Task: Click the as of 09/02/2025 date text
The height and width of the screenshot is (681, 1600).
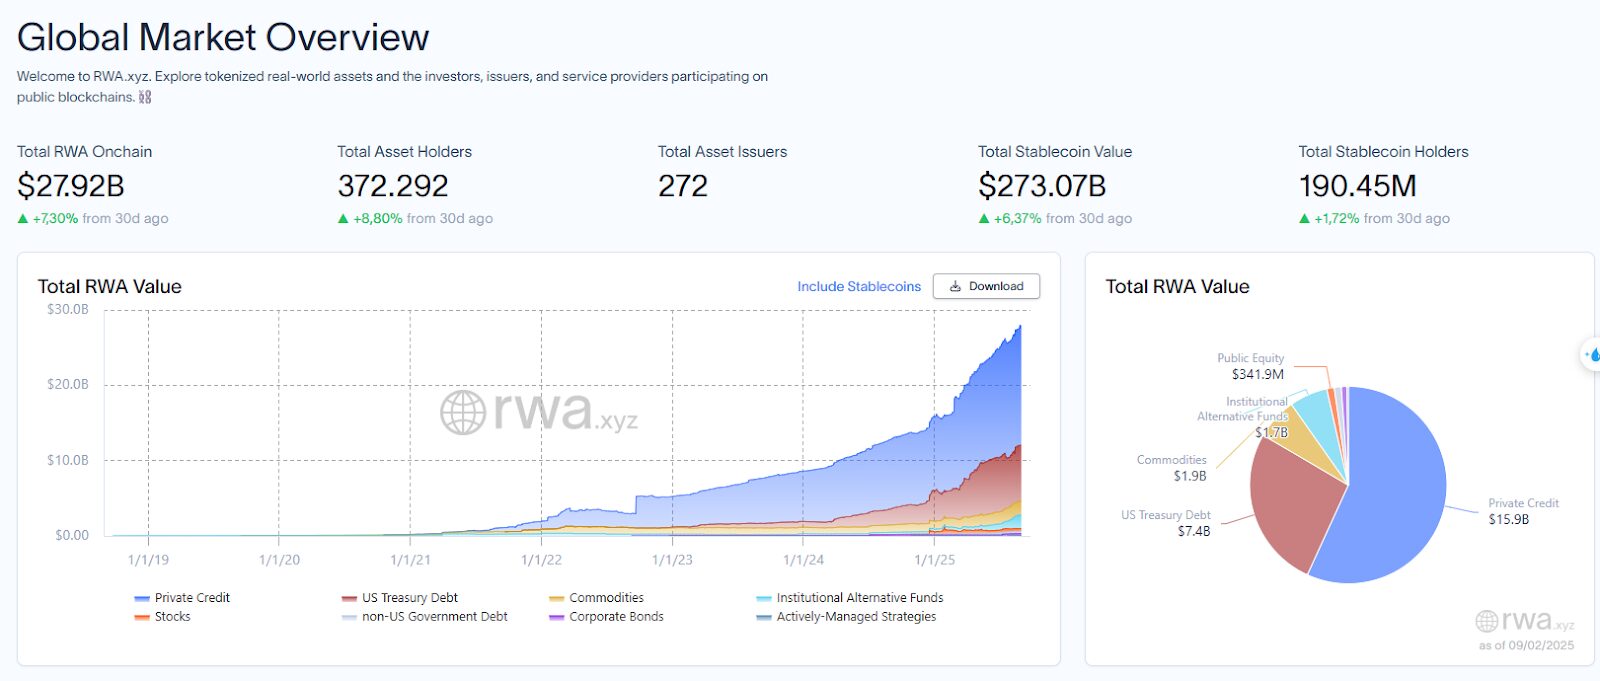Action: pos(1526,645)
